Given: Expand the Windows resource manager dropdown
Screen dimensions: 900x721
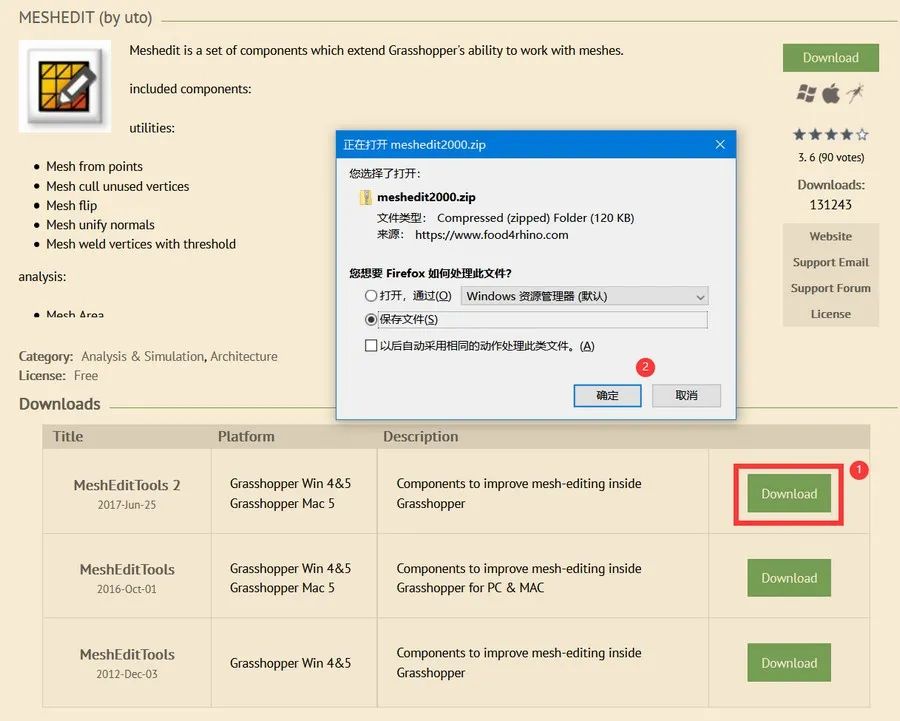Looking at the screenshot, I should [x=584, y=296].
